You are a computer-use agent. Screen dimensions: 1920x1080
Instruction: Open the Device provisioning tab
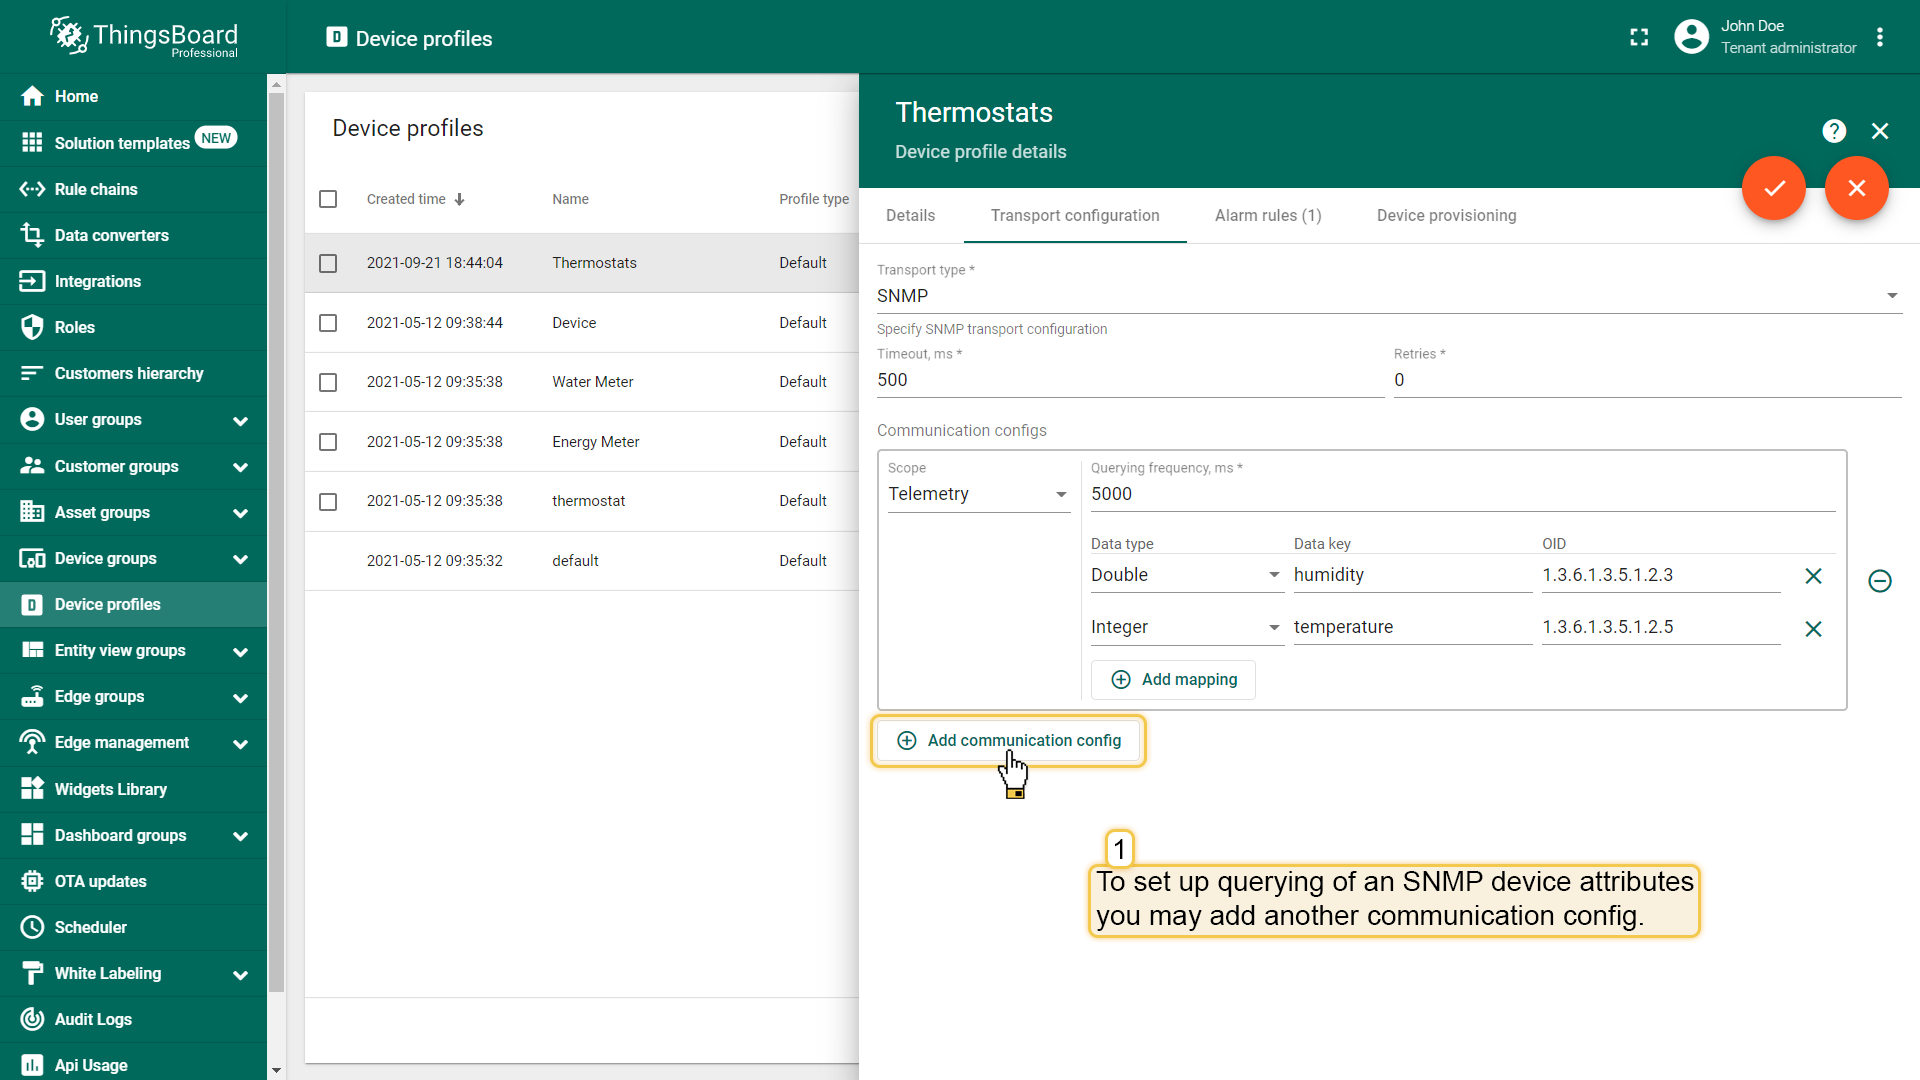coord(1446,215)
